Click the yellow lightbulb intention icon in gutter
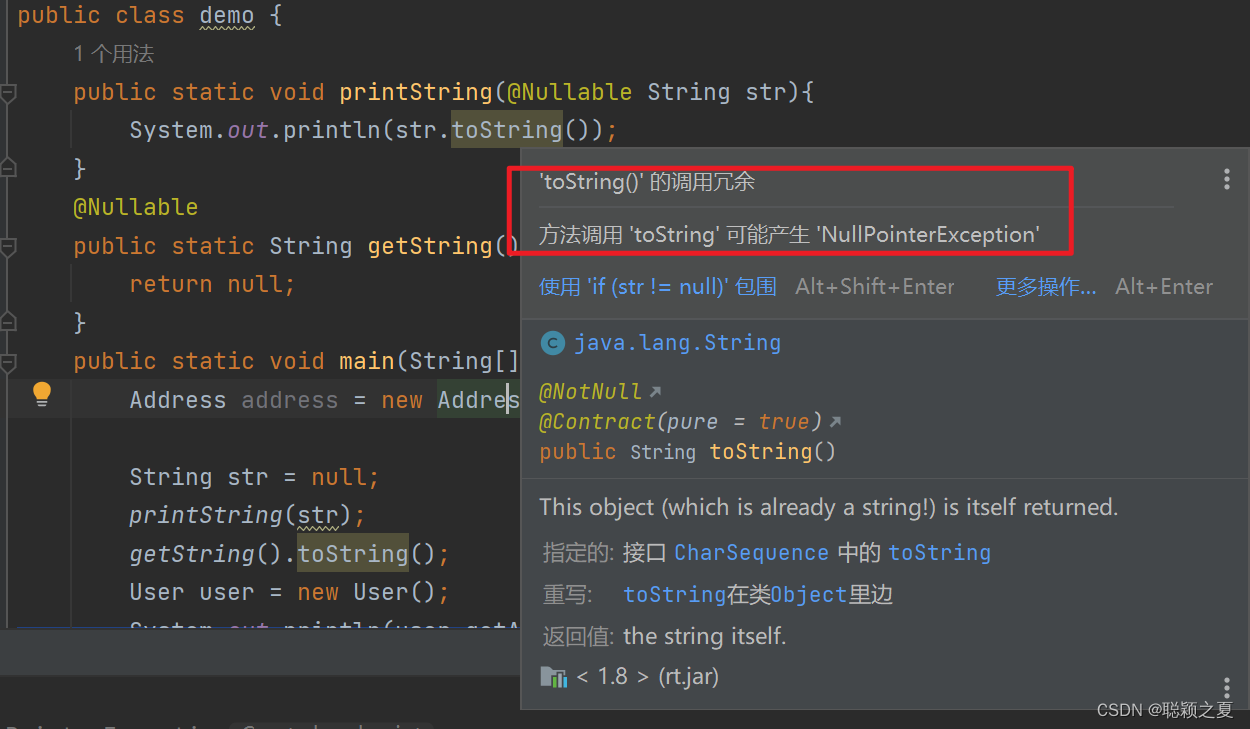 41,395
